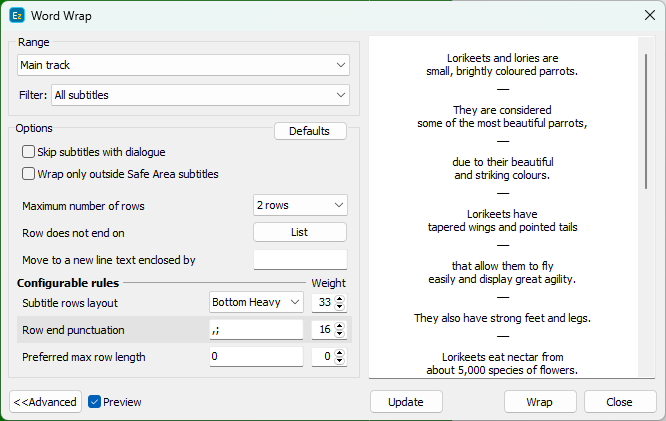The height and width of the screenshot is (421, 666).
Task: Increase Preferred max row length weight
Action: pos(341,353)
